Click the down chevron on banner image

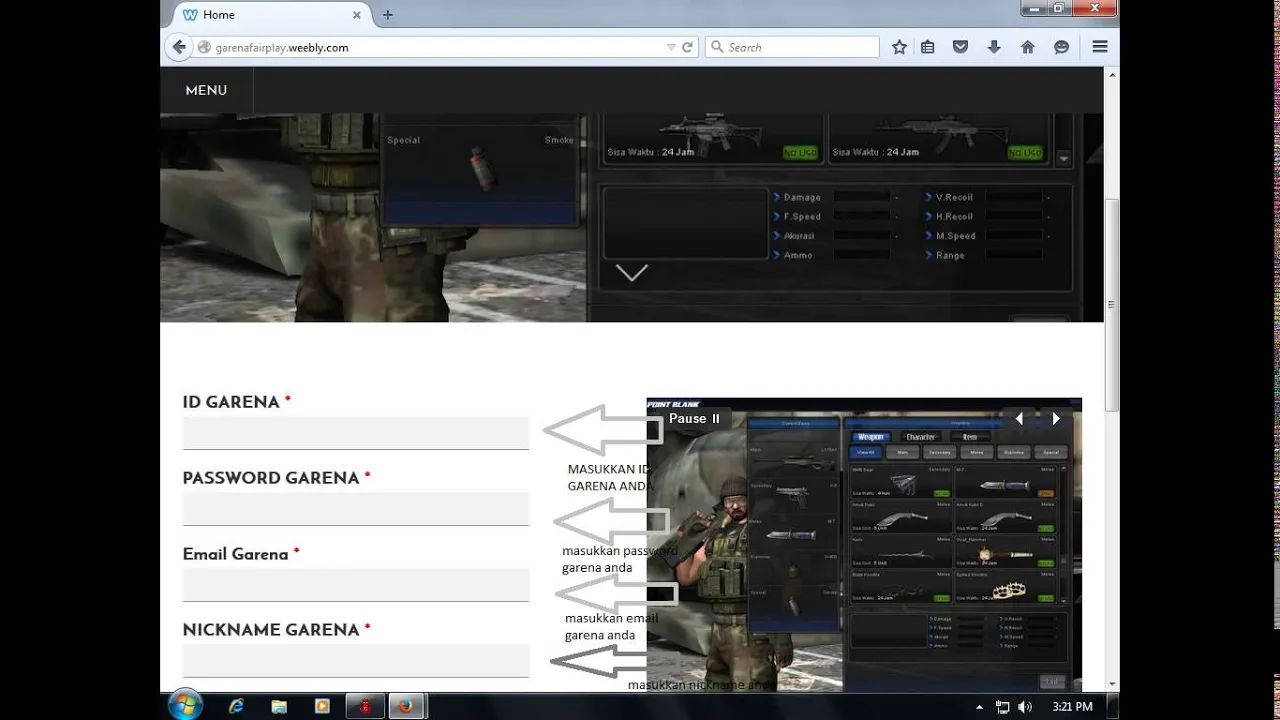point(632,273)
